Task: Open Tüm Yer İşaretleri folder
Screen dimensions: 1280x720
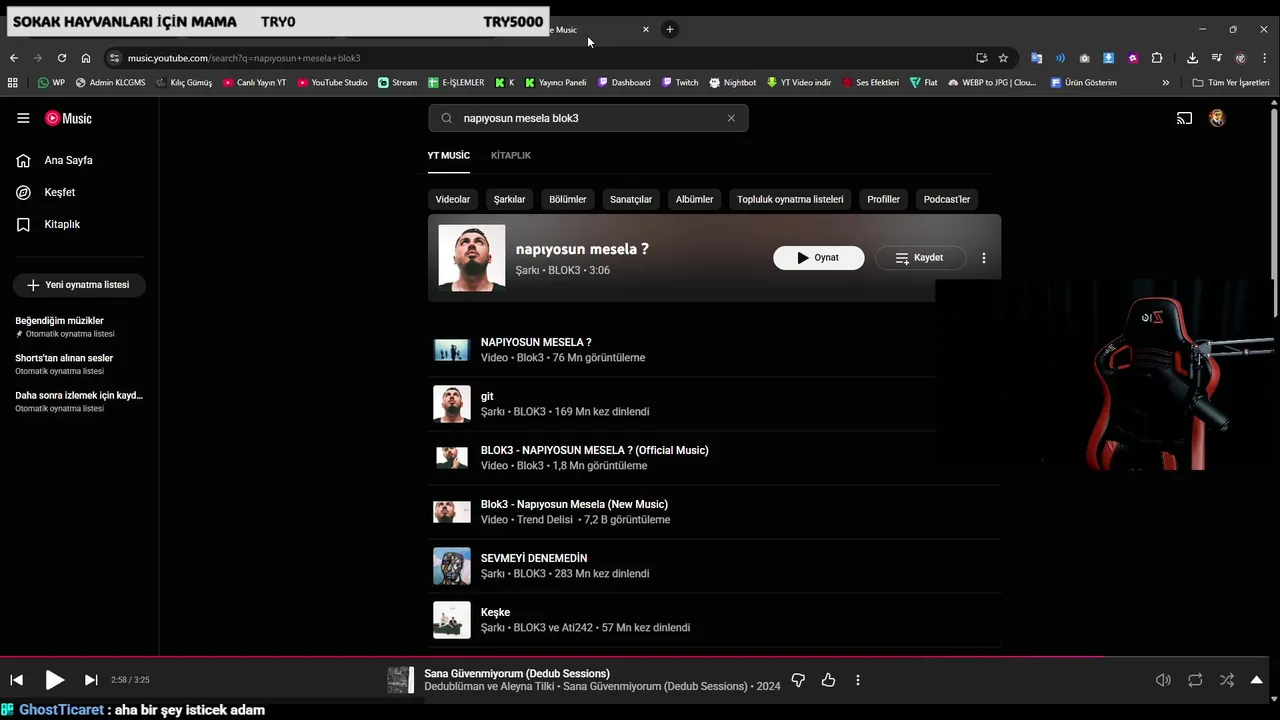Action: pyautogui.click(x=1230, y=83)
